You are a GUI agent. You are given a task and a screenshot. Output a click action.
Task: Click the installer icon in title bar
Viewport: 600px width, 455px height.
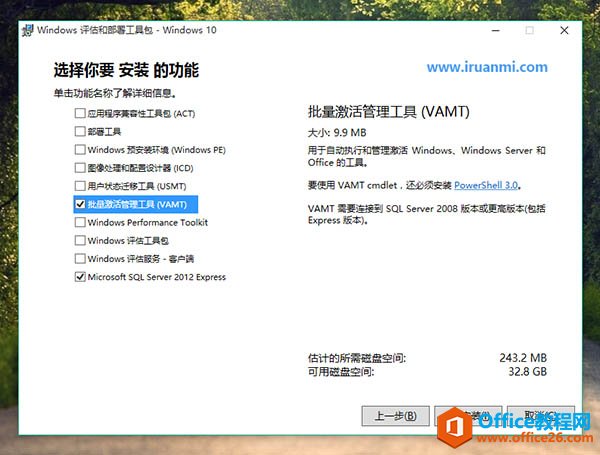(28, 30)
